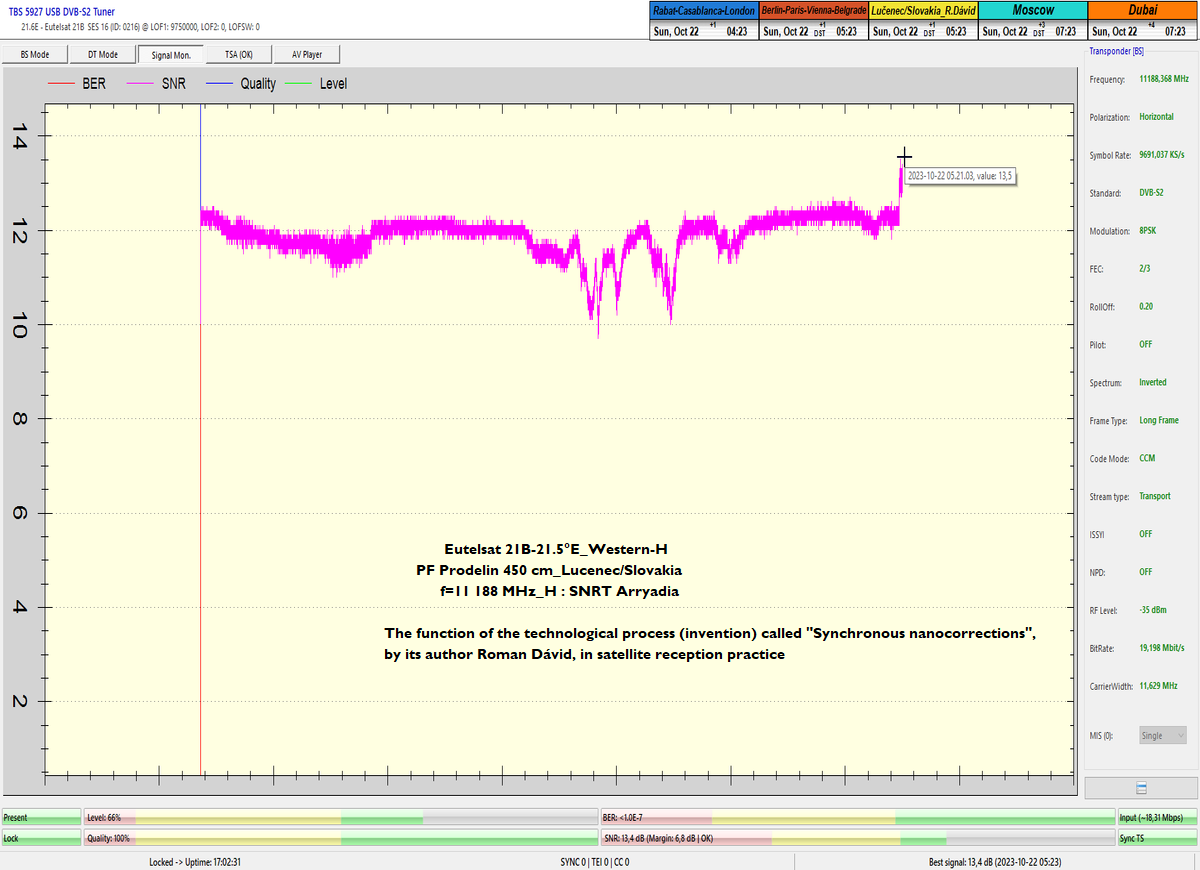The height and width of the screenshot is (870, 1200).
Task: Toggle the BER series in chart legend
Action: [78, 84]
